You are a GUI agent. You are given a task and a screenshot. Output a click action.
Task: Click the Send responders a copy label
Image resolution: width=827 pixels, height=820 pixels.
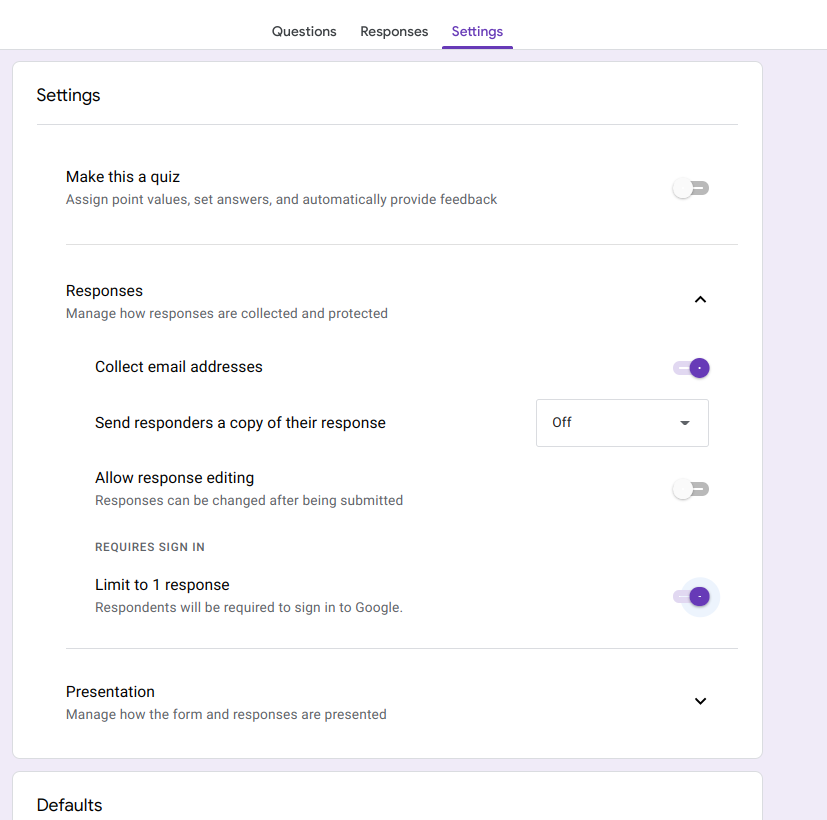click(241, 423)
